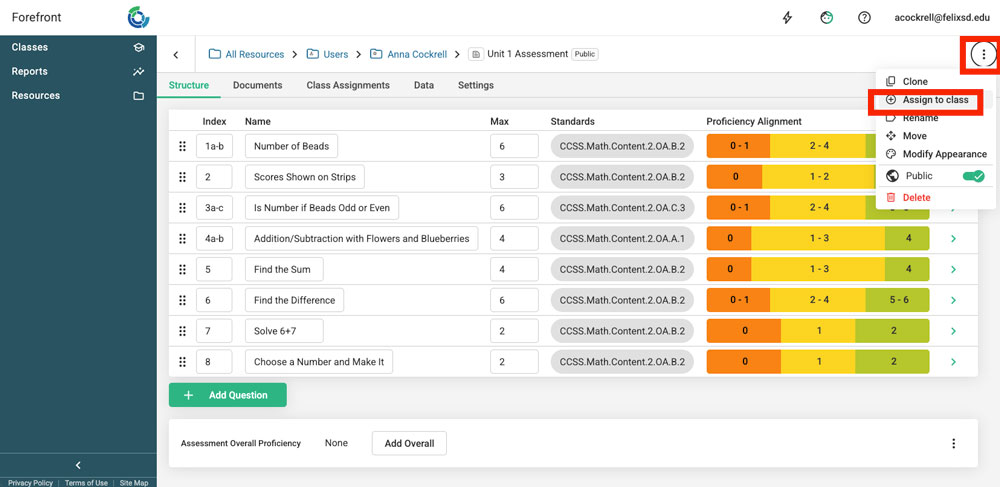Open the help question mark icon
Screen dimensions: 1000x487
[864, 18]
